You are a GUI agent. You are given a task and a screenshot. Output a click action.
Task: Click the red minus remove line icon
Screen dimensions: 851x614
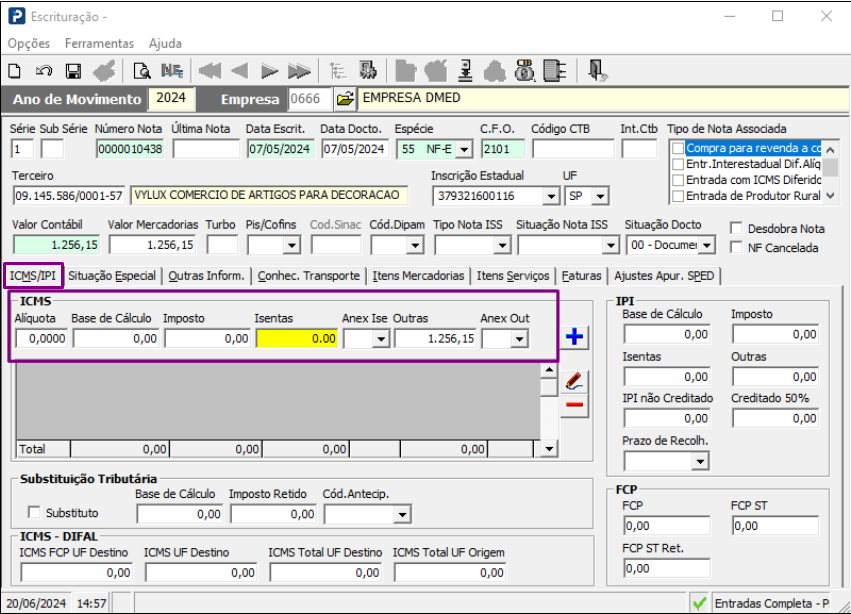[x=574, y=405]
